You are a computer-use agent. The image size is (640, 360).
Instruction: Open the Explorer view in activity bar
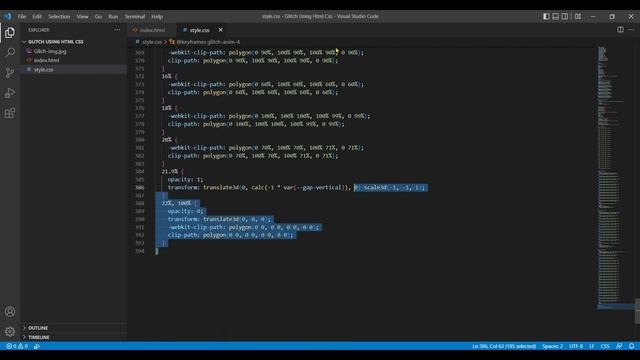pos(10,33)
